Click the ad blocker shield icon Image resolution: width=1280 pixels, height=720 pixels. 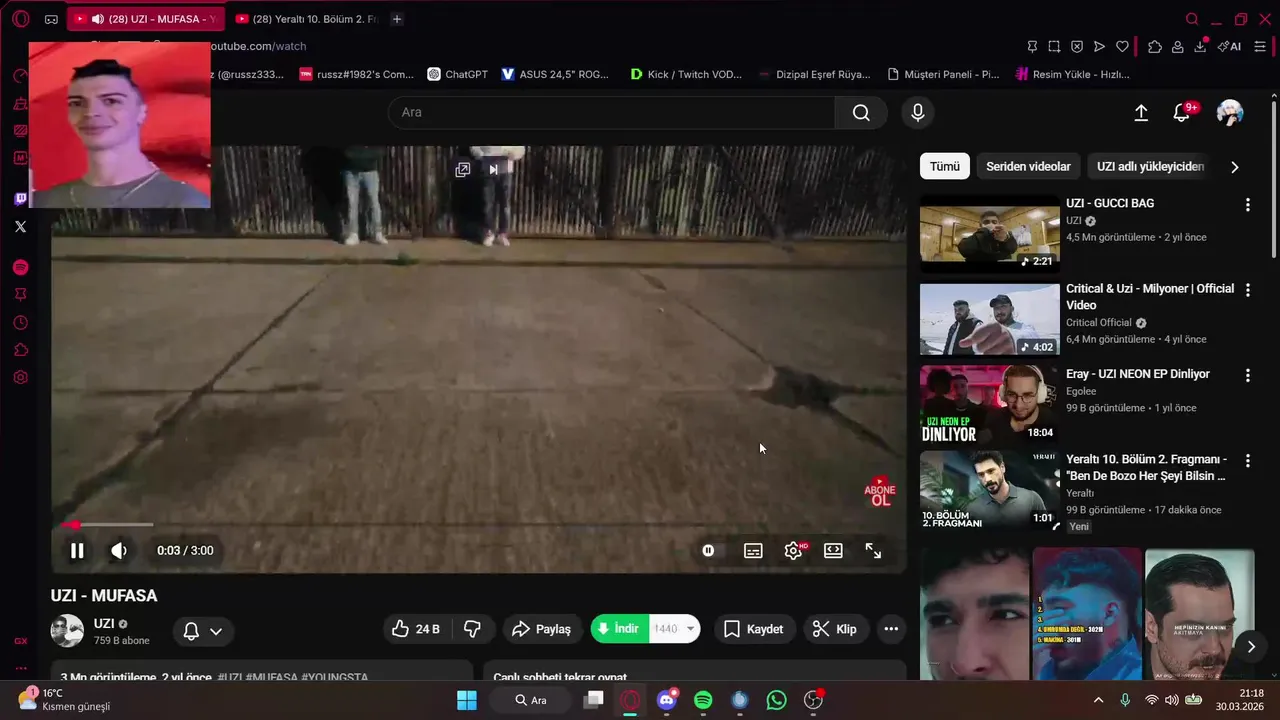[1077, 46]
